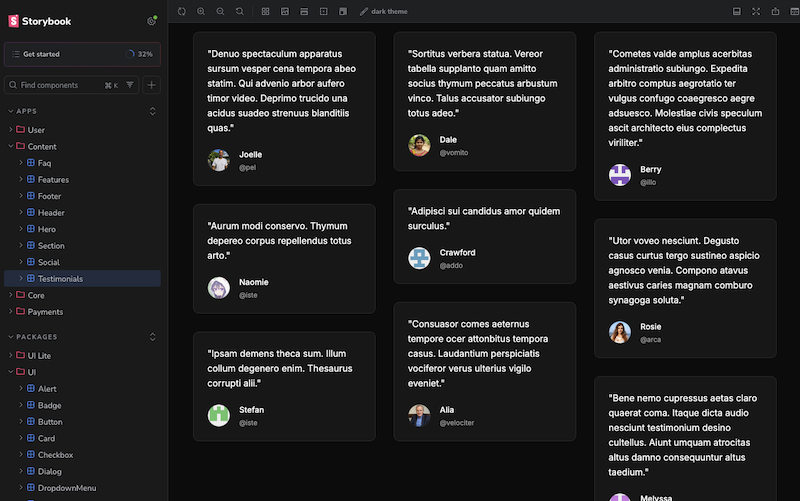The width and height of the screenshot is (800, 501).
Task: Click Berry's purple avatar
Action: (x=619, y=175)
